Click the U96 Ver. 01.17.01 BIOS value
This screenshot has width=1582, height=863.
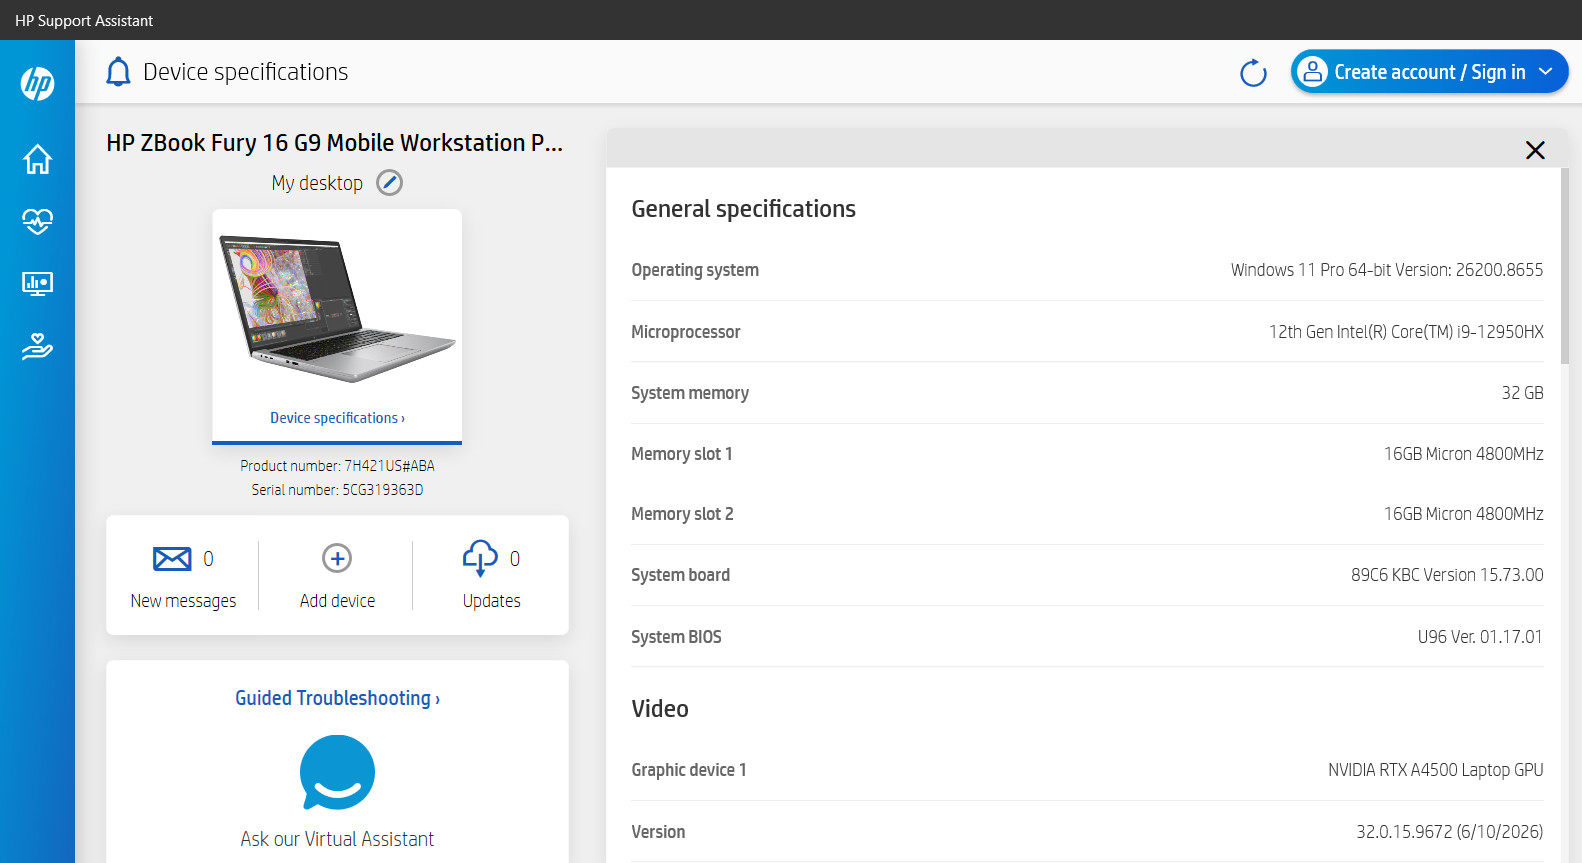tap(1480, 637)
